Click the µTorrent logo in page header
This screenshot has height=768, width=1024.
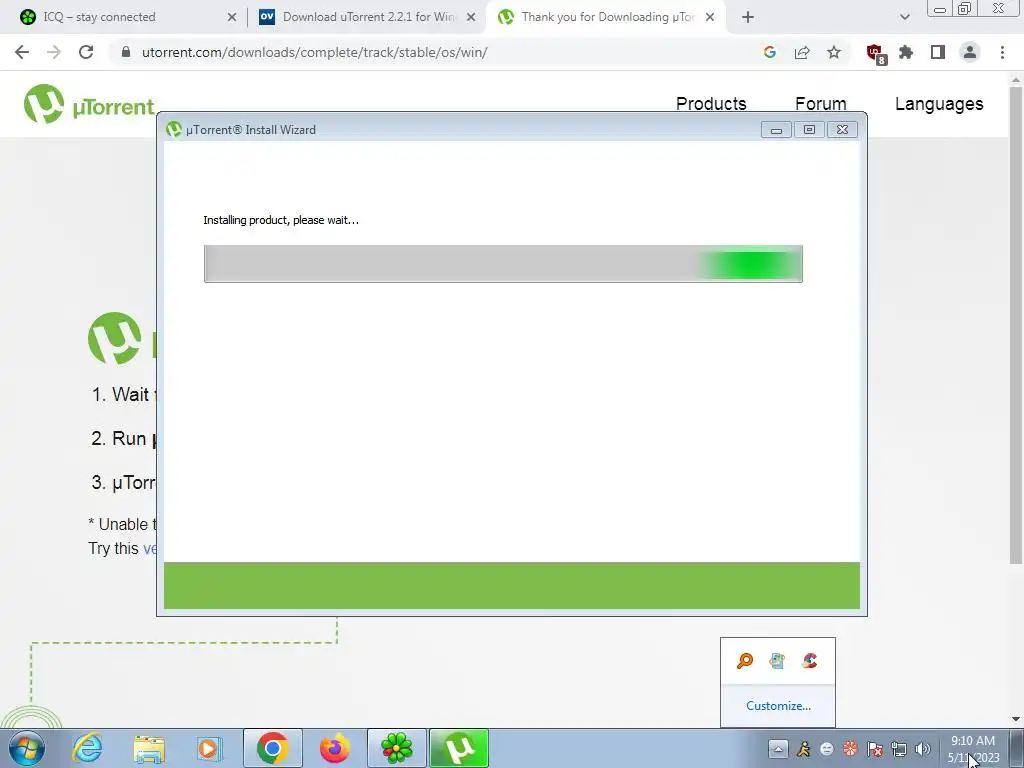point(89,104)
